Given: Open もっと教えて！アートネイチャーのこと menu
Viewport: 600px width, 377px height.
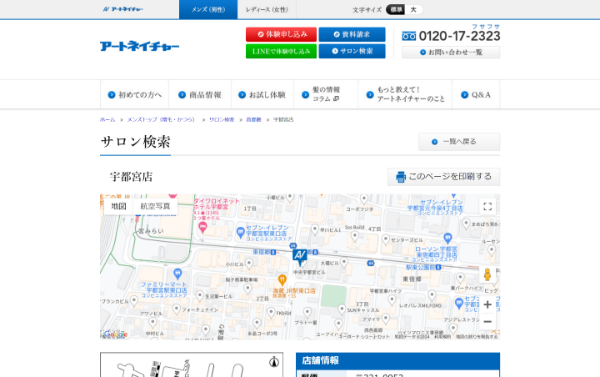Looking at the screenshot, I should (406, 95).
